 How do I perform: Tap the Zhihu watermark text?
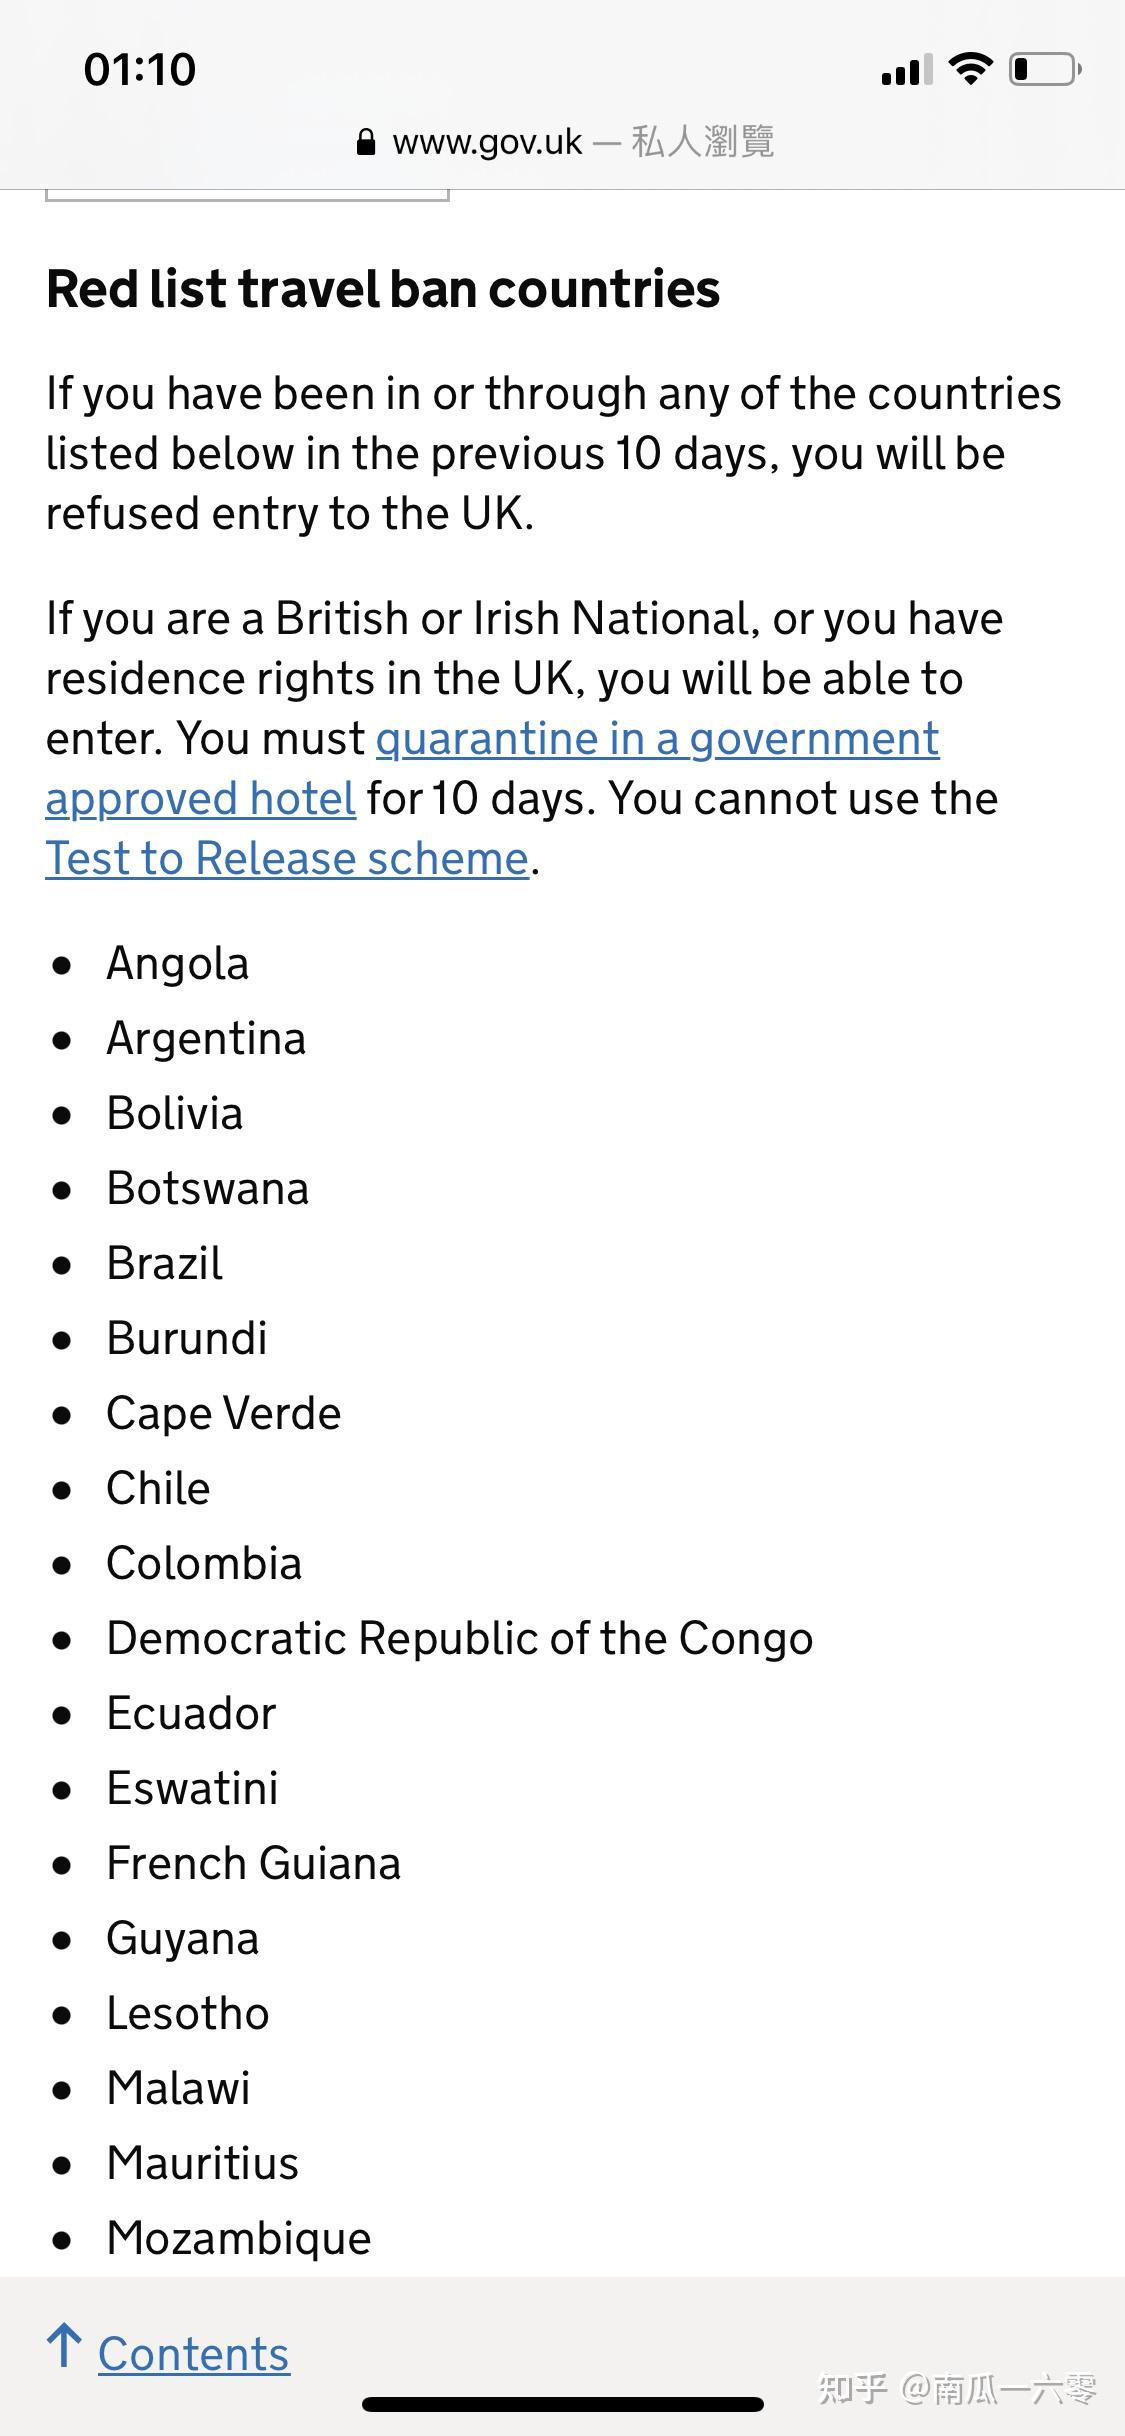(957, 2390)
